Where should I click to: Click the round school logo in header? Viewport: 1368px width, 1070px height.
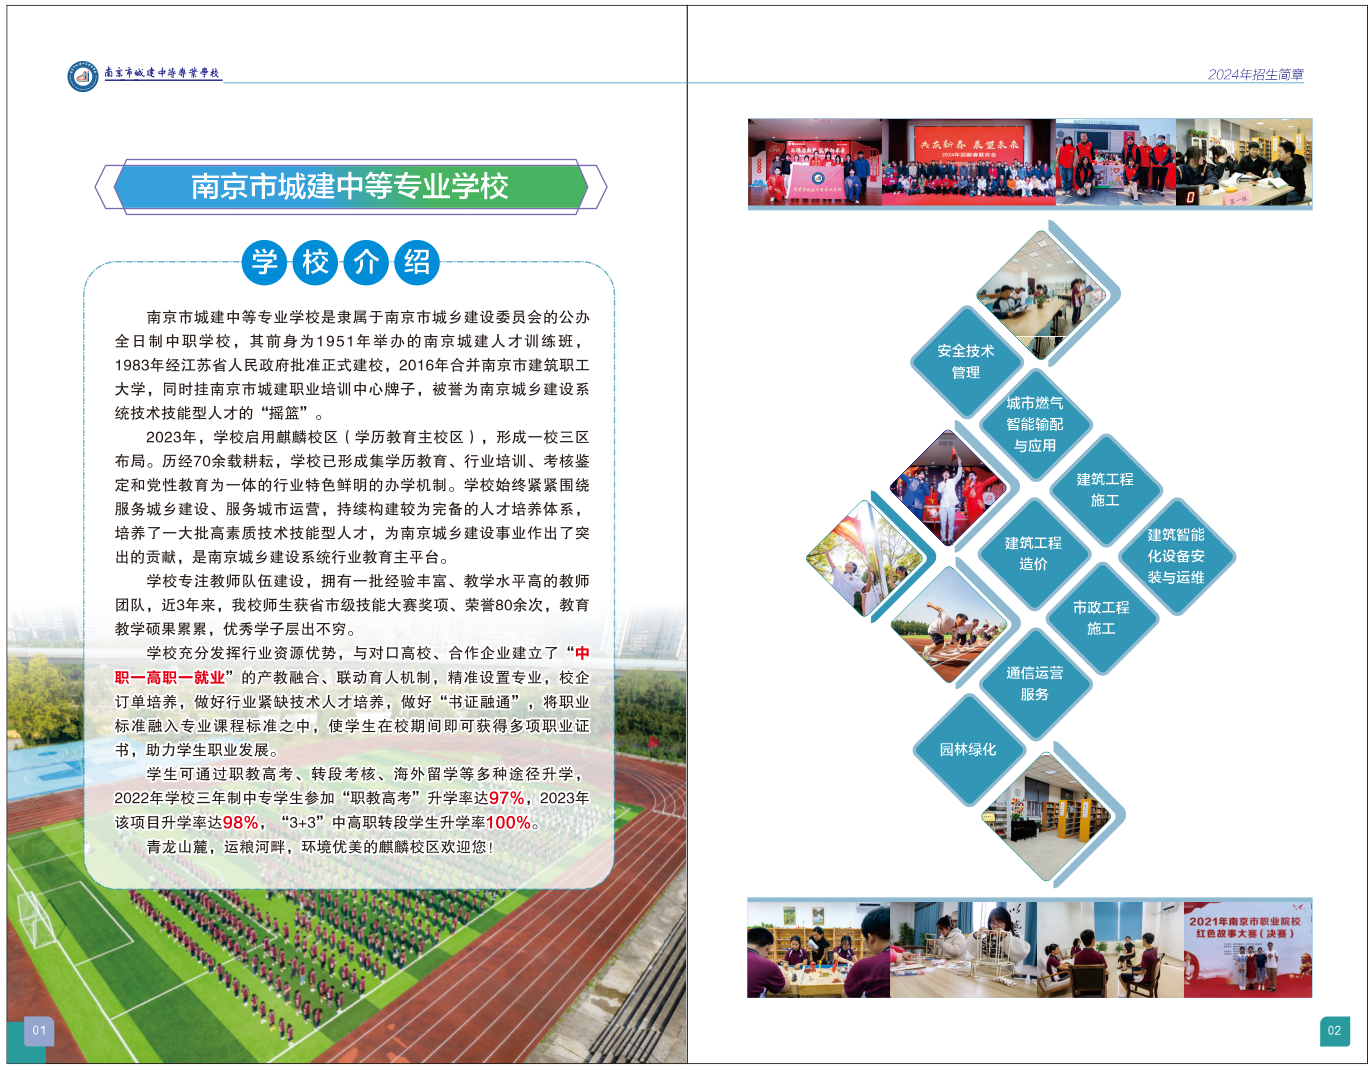83,76
